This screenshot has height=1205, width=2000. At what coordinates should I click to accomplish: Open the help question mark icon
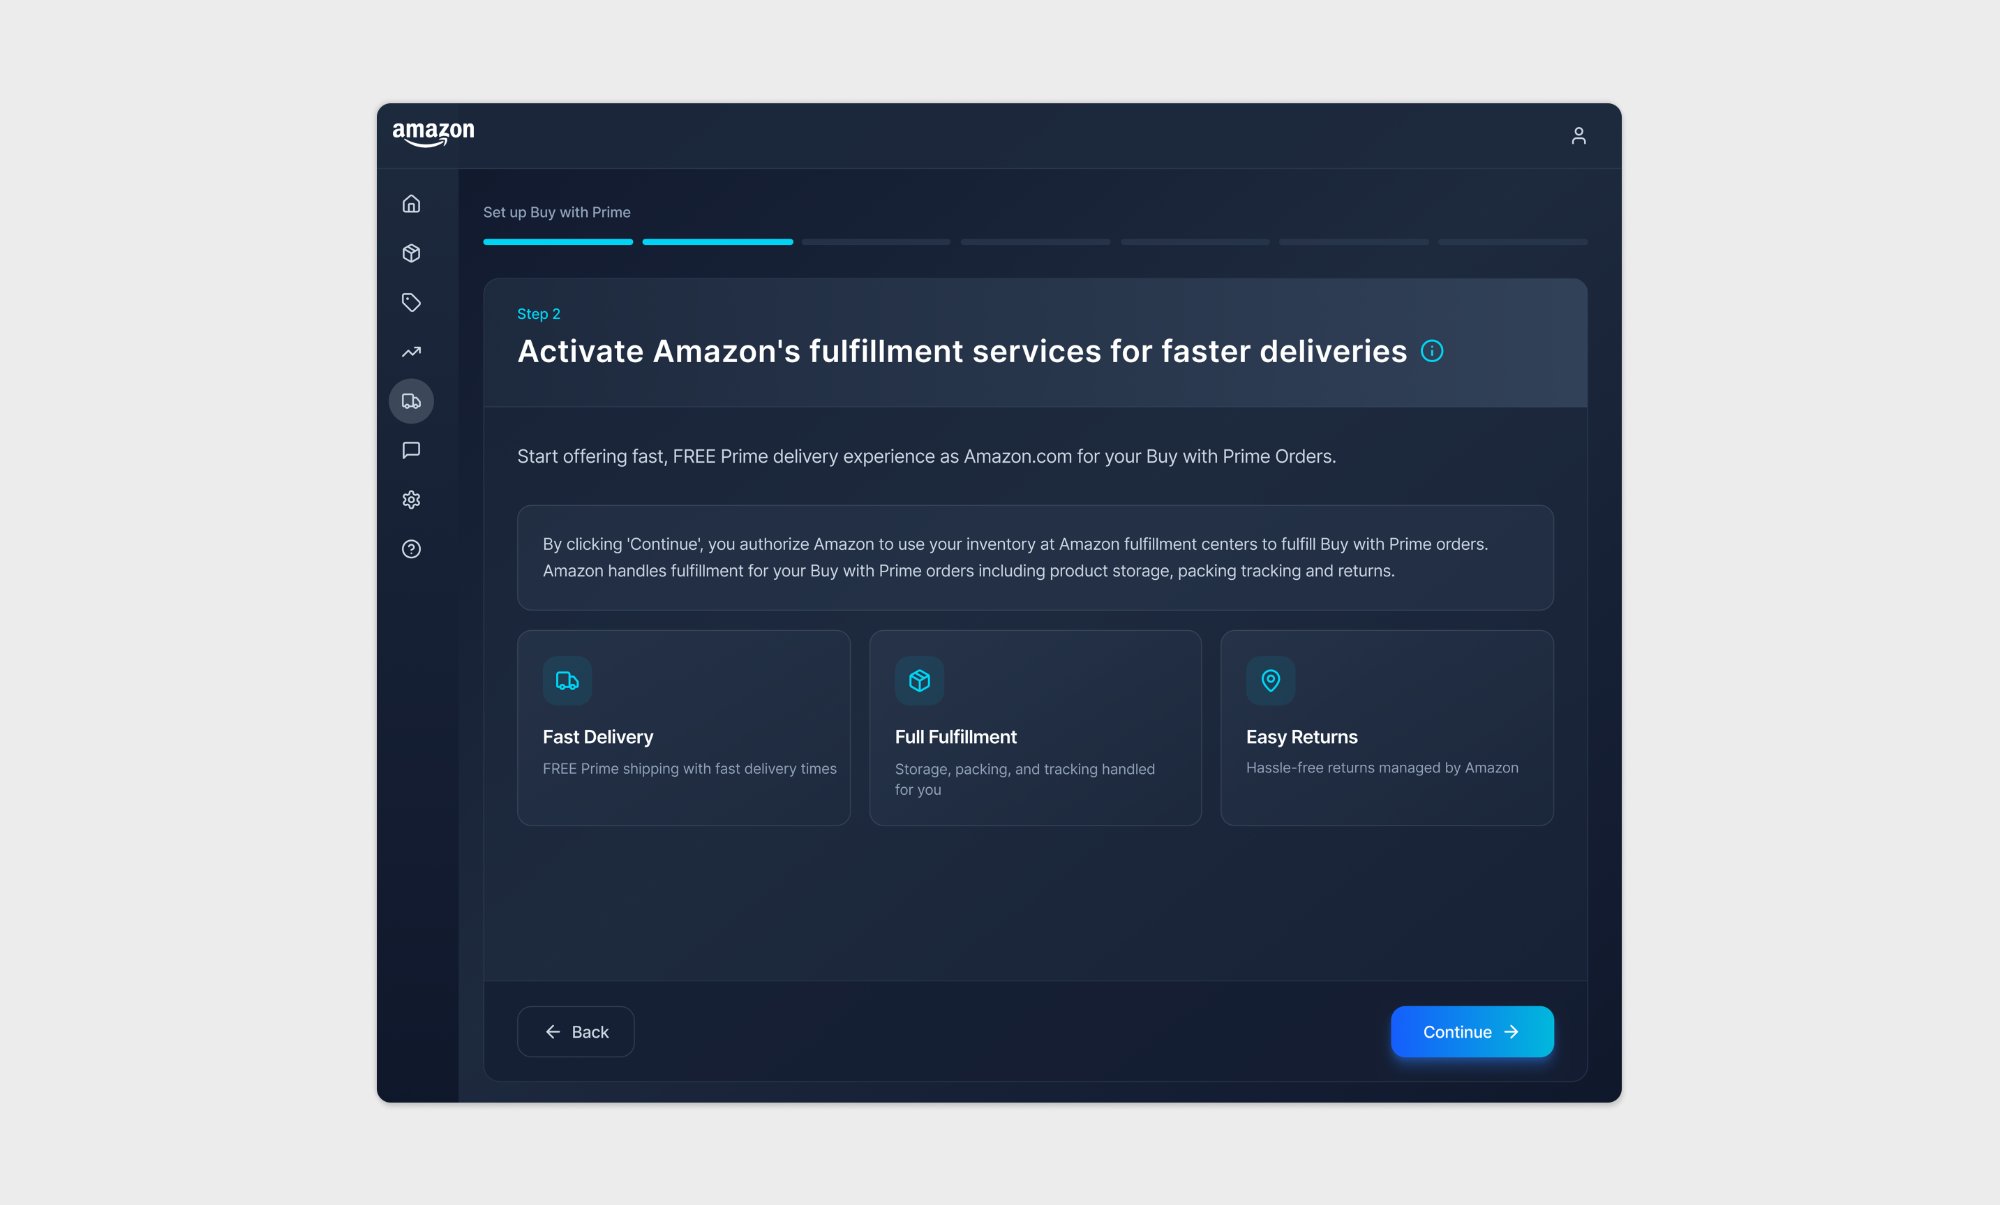411,549
